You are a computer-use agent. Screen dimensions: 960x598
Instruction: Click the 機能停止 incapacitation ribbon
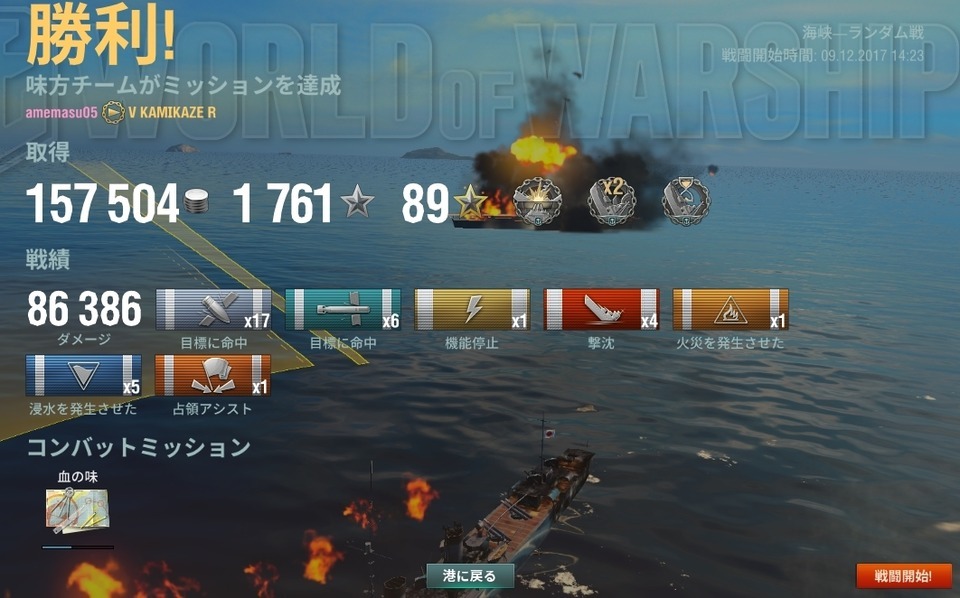(472, 310)
